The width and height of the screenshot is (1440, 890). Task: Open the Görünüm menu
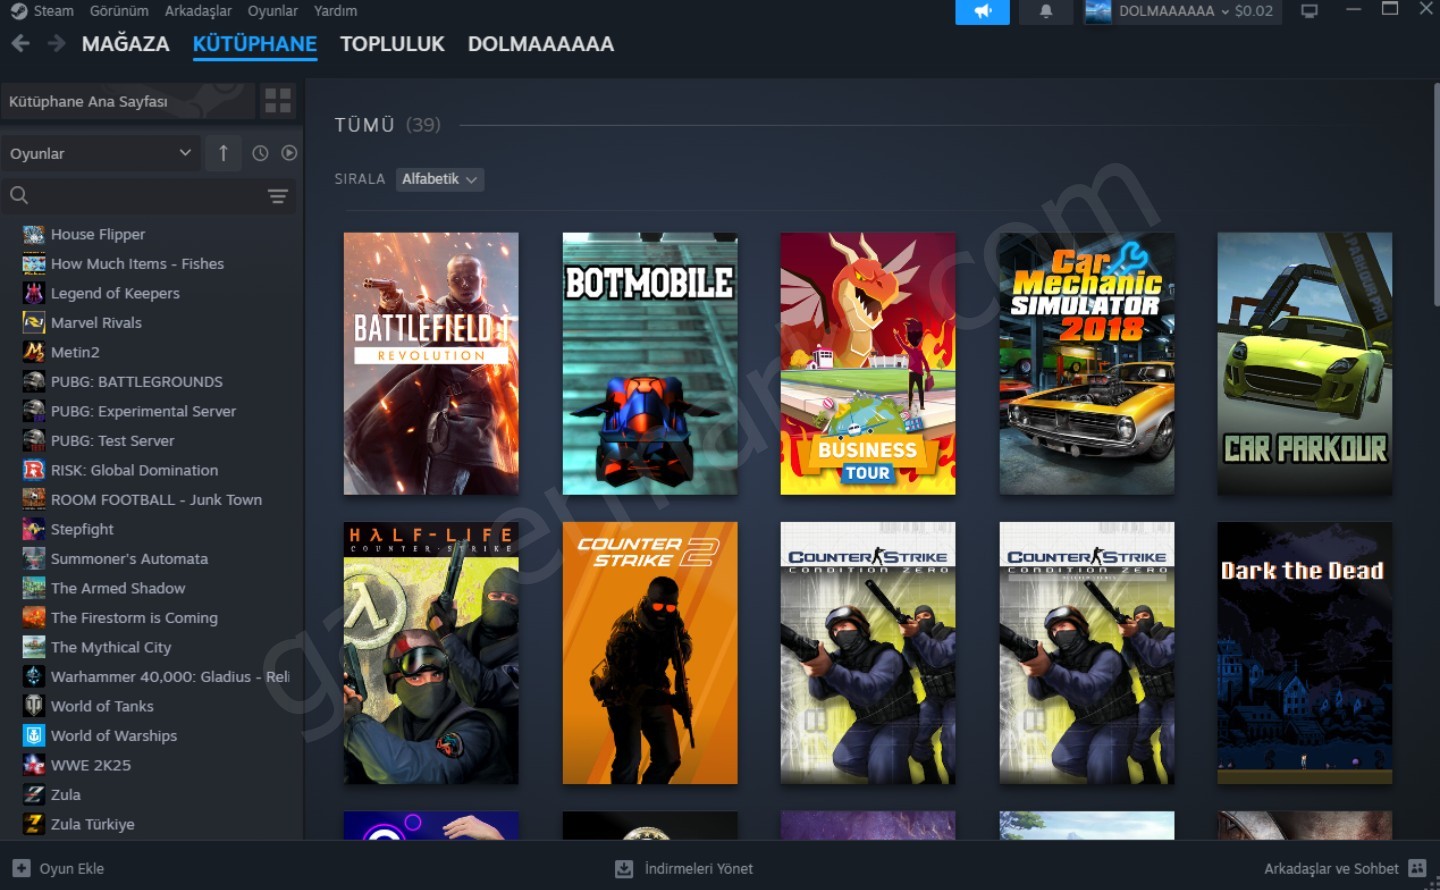[x=119, y=11]
